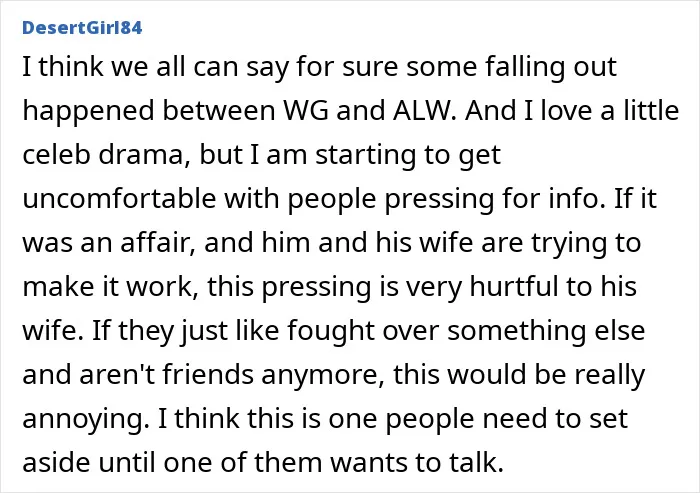This screenshot has height=493, width=700.
Task: Click the word 'uncomfortable' in the comment
Action: 119,198
